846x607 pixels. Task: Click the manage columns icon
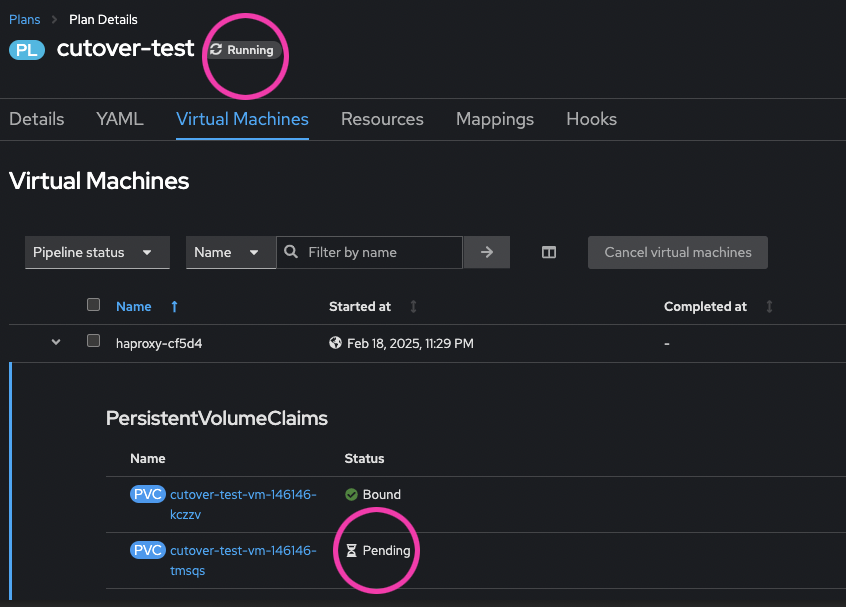[549, 253]
